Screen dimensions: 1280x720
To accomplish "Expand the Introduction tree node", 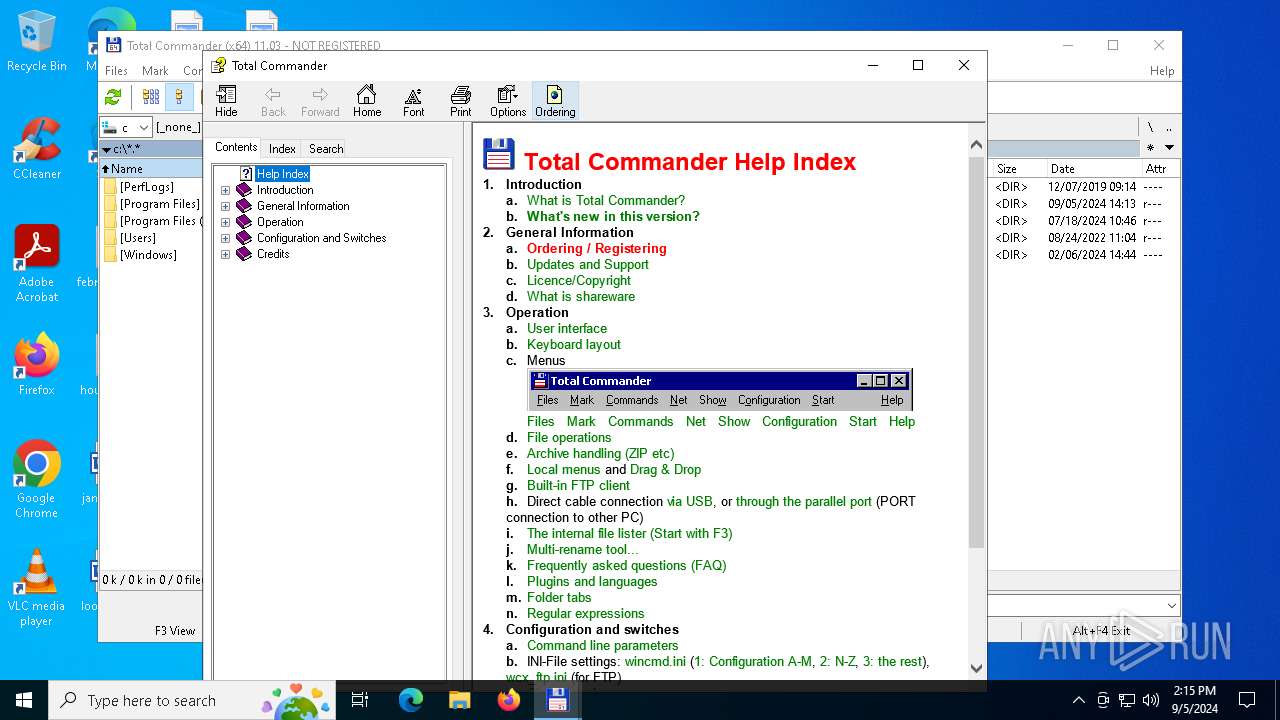I will click(x=225, y=190).
